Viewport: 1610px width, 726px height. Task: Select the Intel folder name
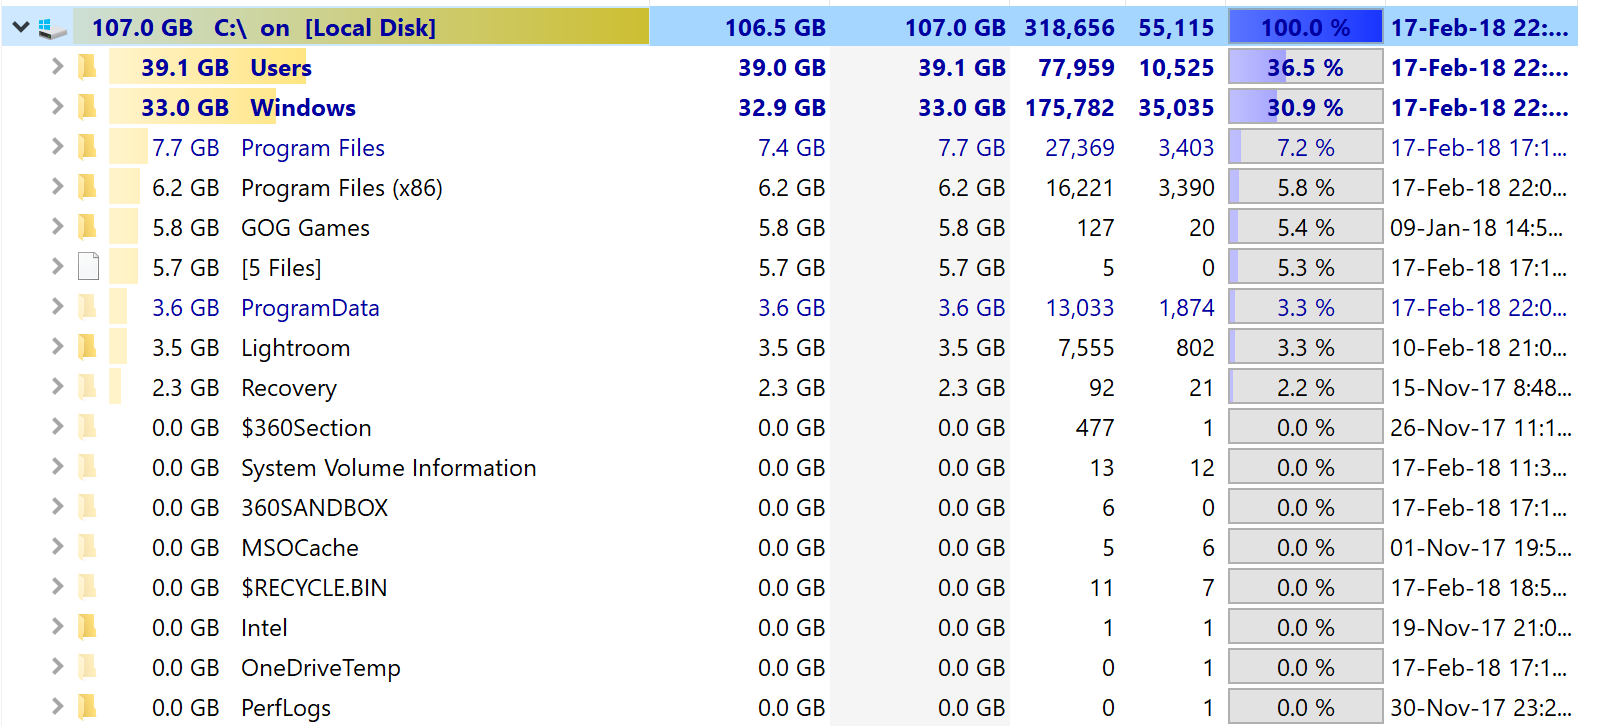264,628
